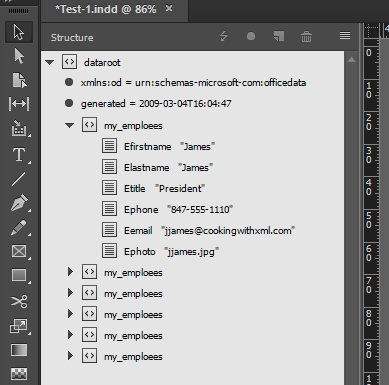This screenshot has width=389, height=385.
Task: Select the Type tool
Action: coord(19,155)
